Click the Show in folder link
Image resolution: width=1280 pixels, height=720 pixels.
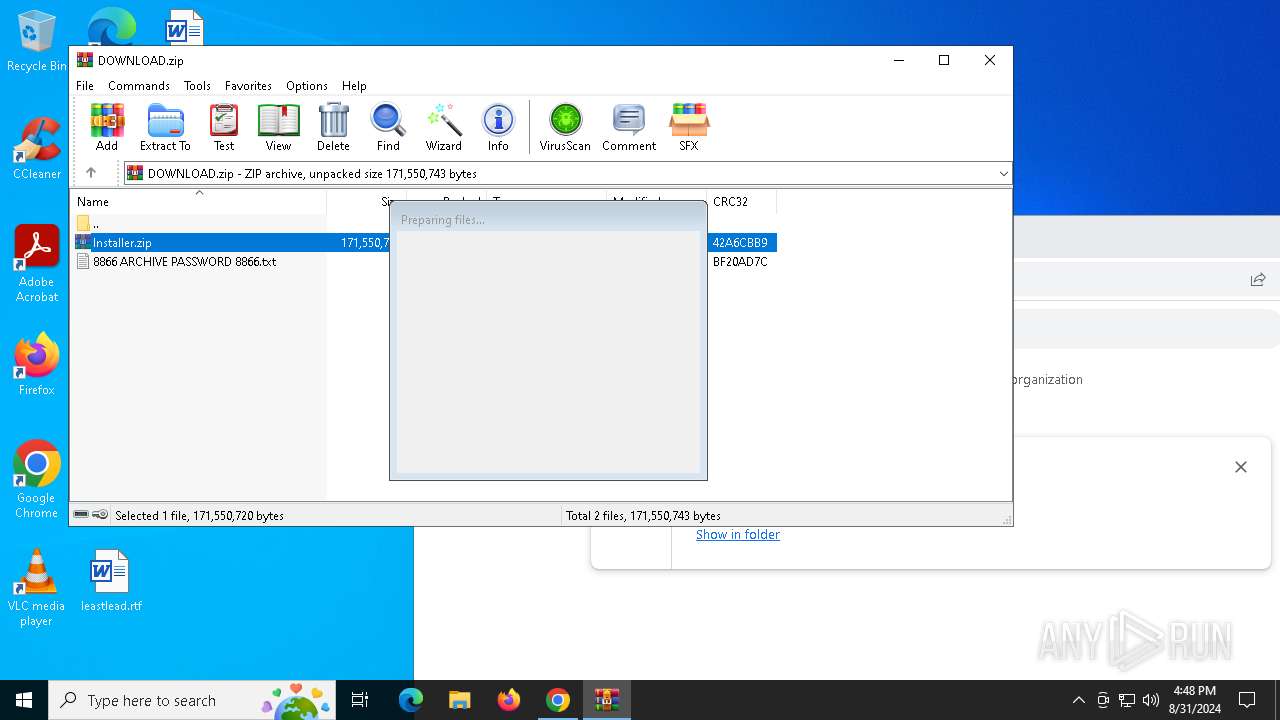coord(738,535)
